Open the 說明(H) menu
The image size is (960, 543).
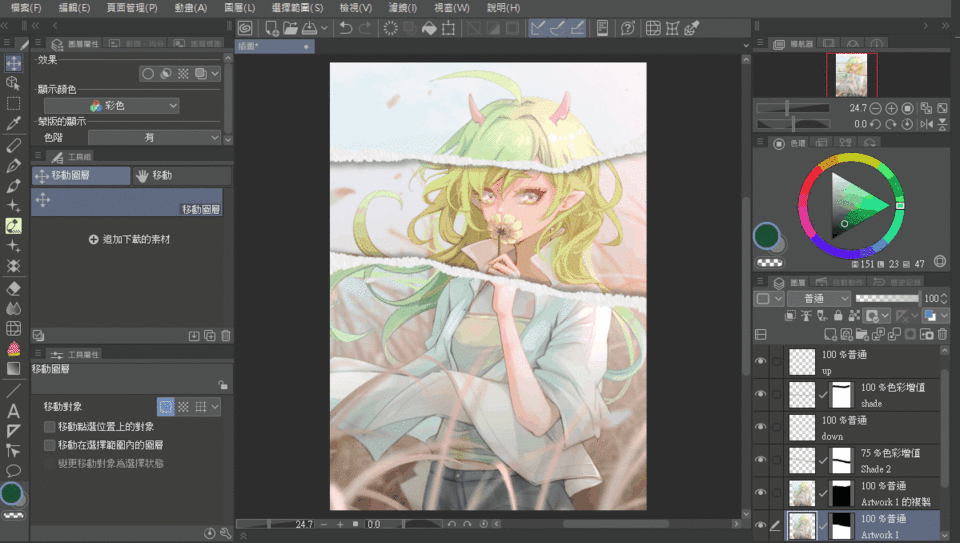tap(504, 8)
